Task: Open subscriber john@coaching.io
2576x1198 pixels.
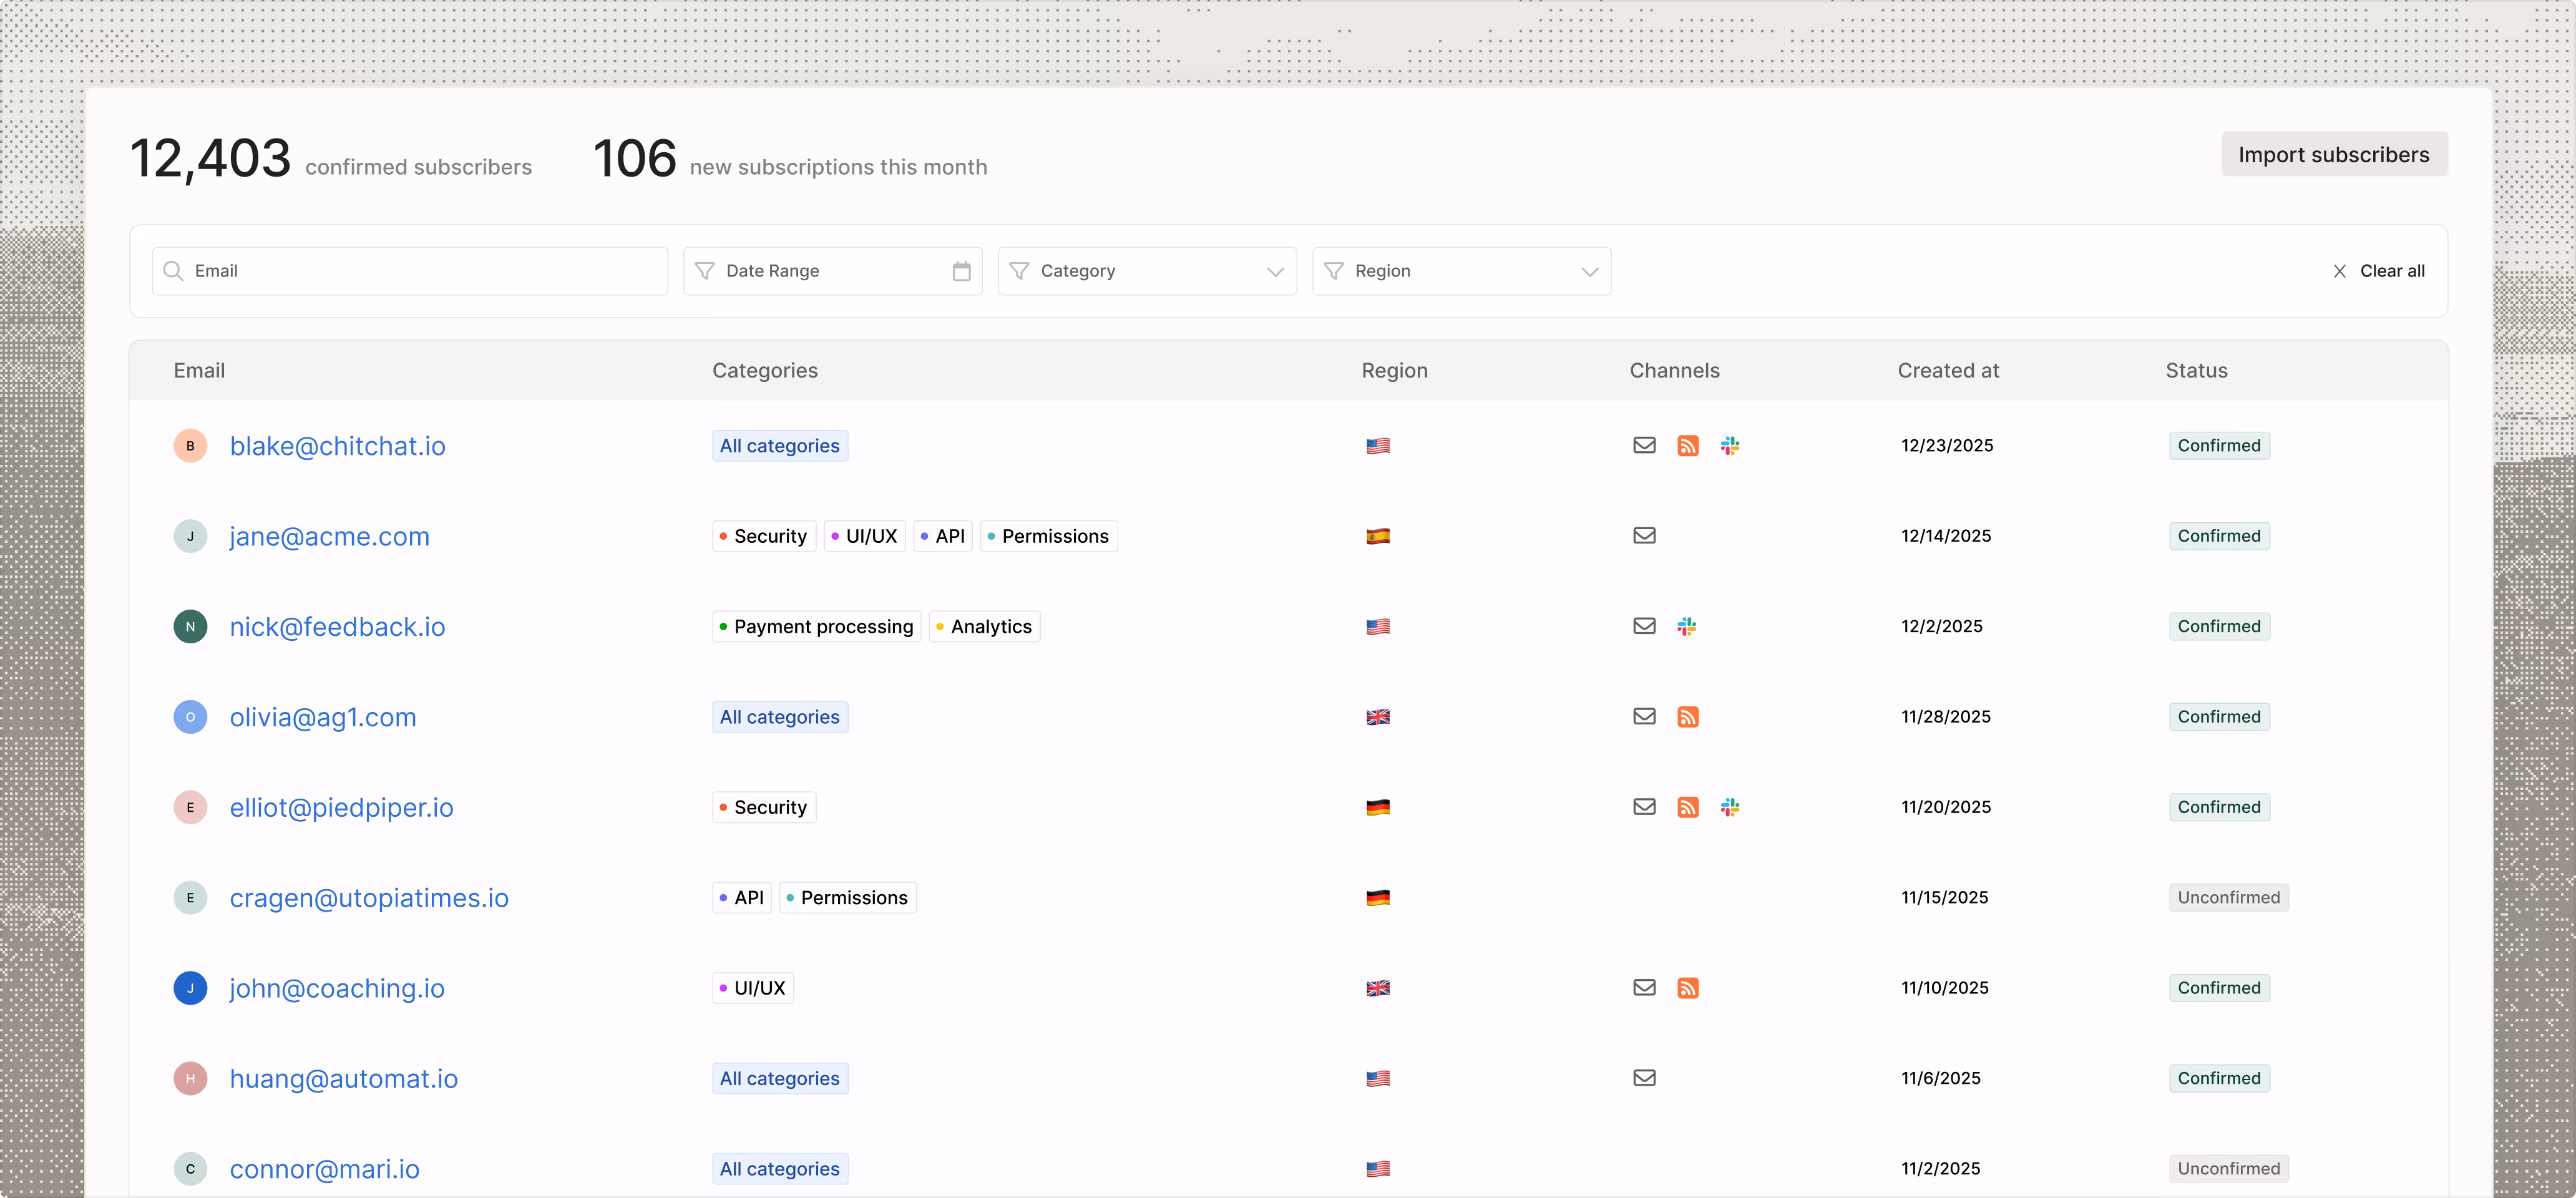Action: (x=337, y=988)
